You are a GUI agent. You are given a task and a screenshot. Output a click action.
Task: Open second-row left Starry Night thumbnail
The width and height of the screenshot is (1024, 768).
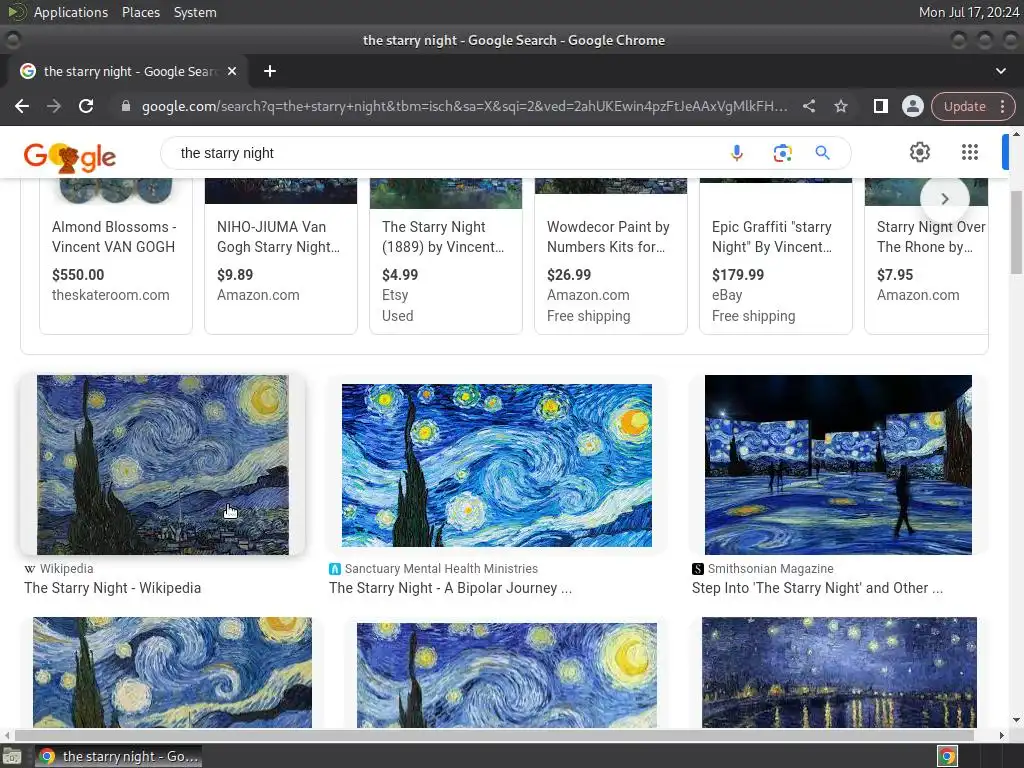point(172,673)
